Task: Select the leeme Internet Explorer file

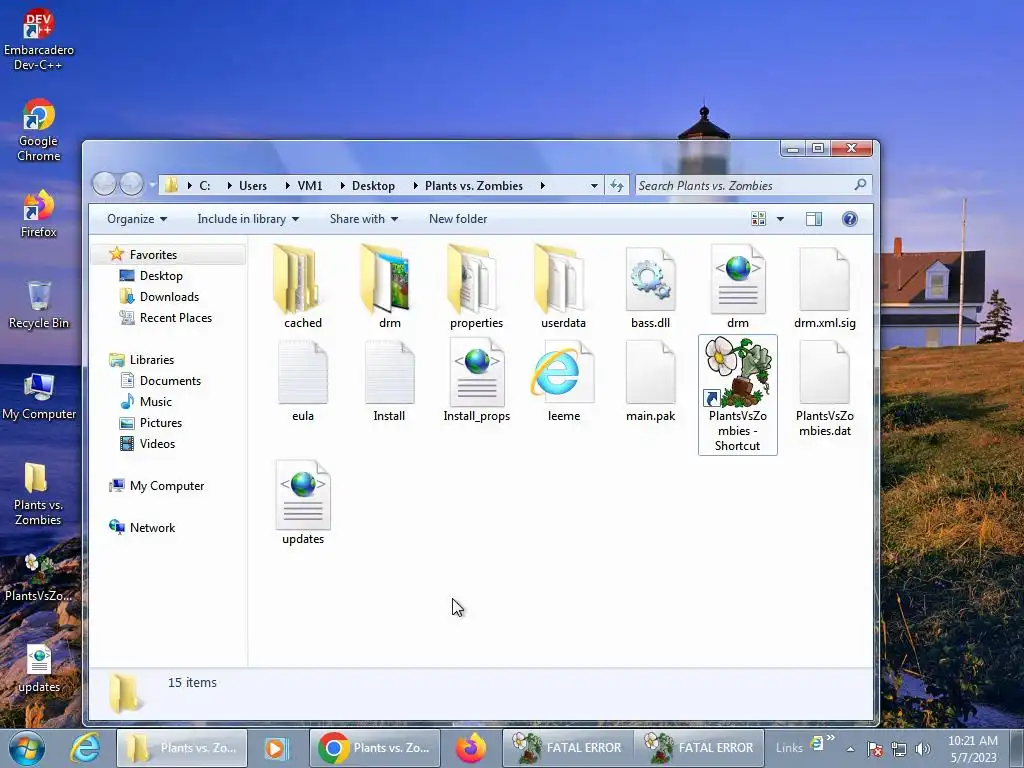Action: click(563, 380)
